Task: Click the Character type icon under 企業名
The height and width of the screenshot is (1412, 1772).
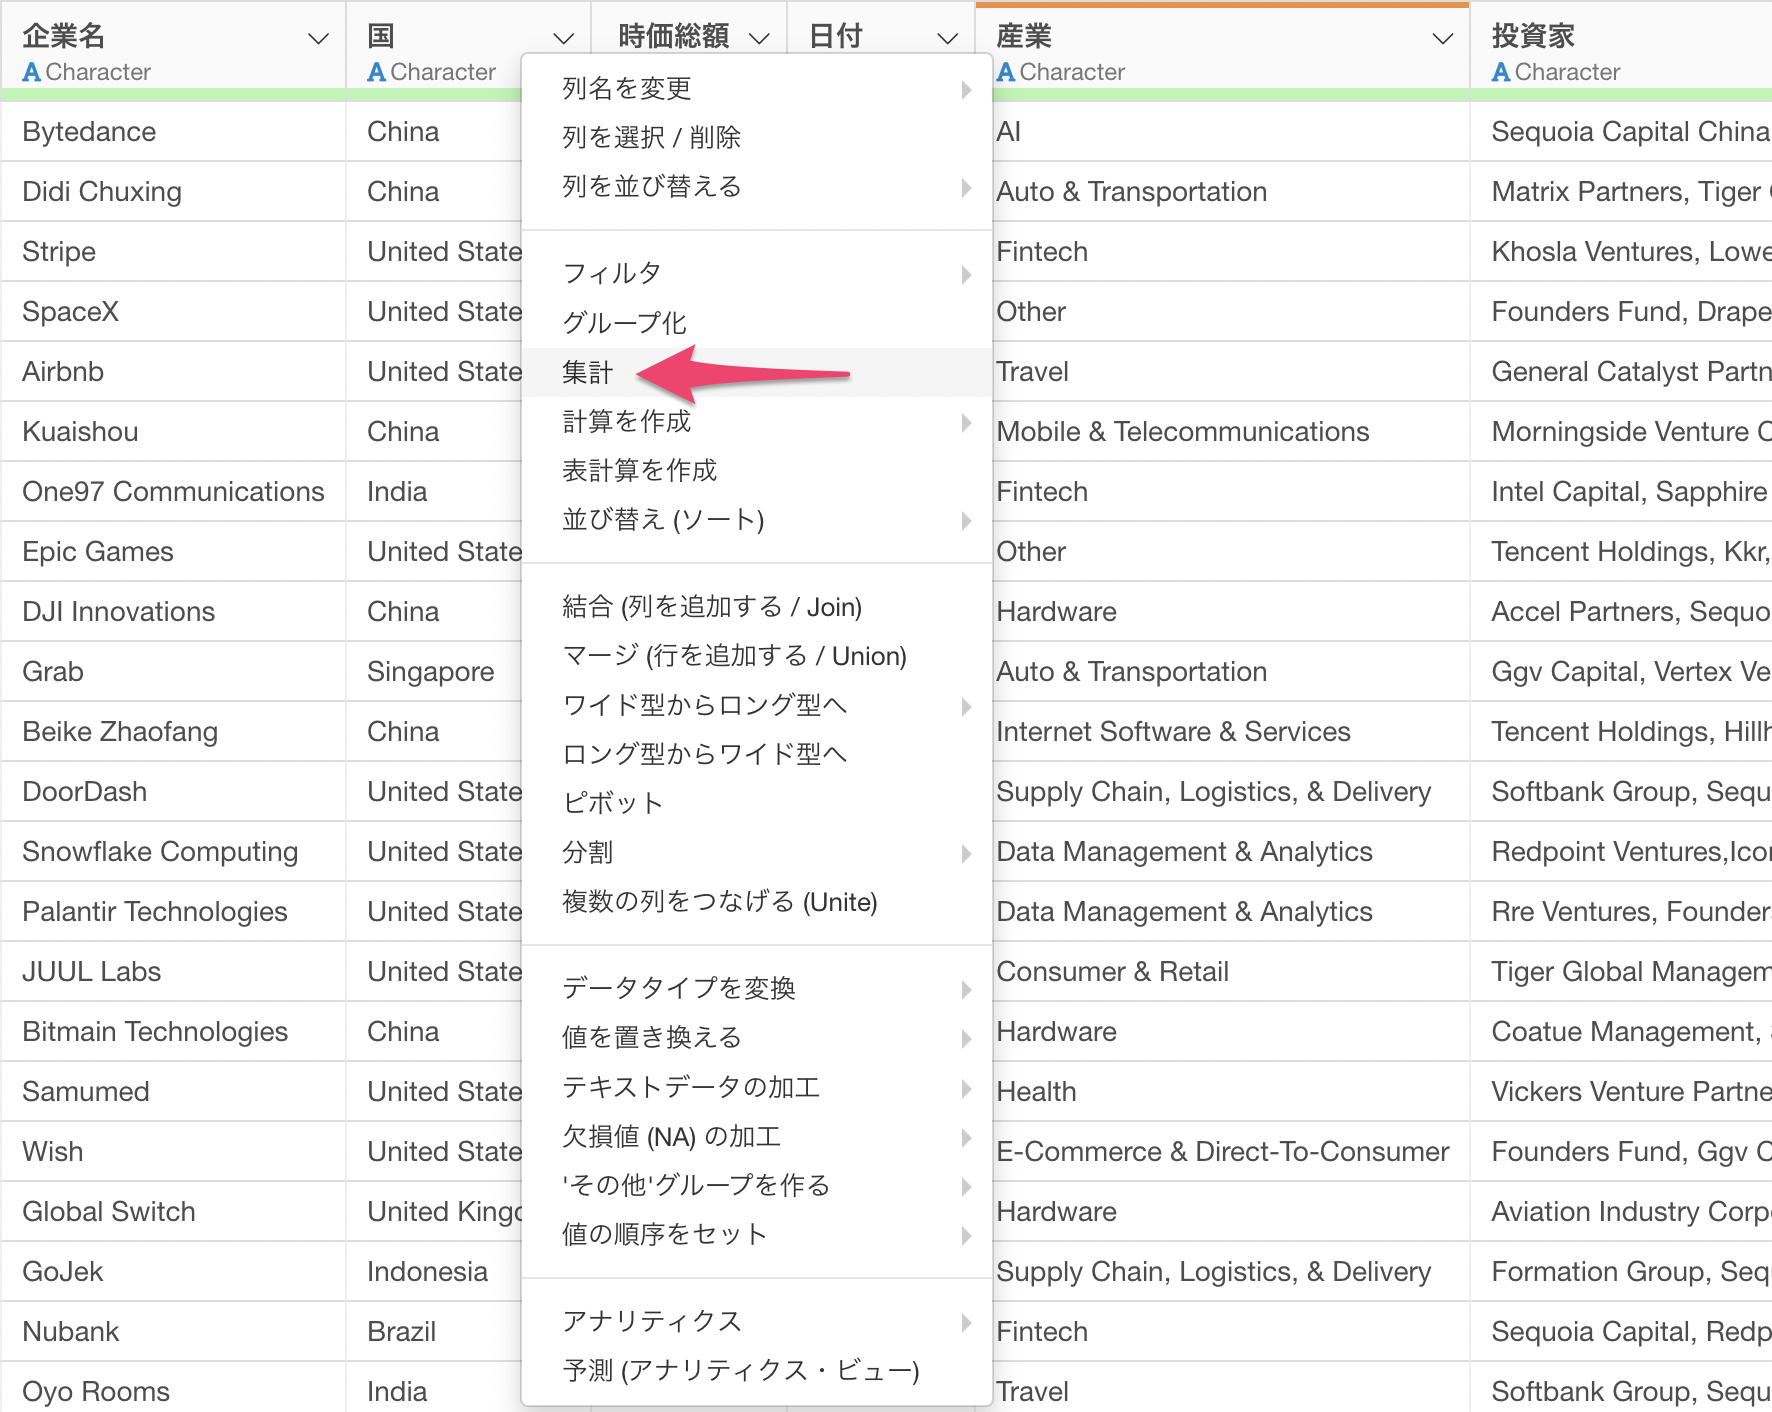Action: [x=32, y=72]
